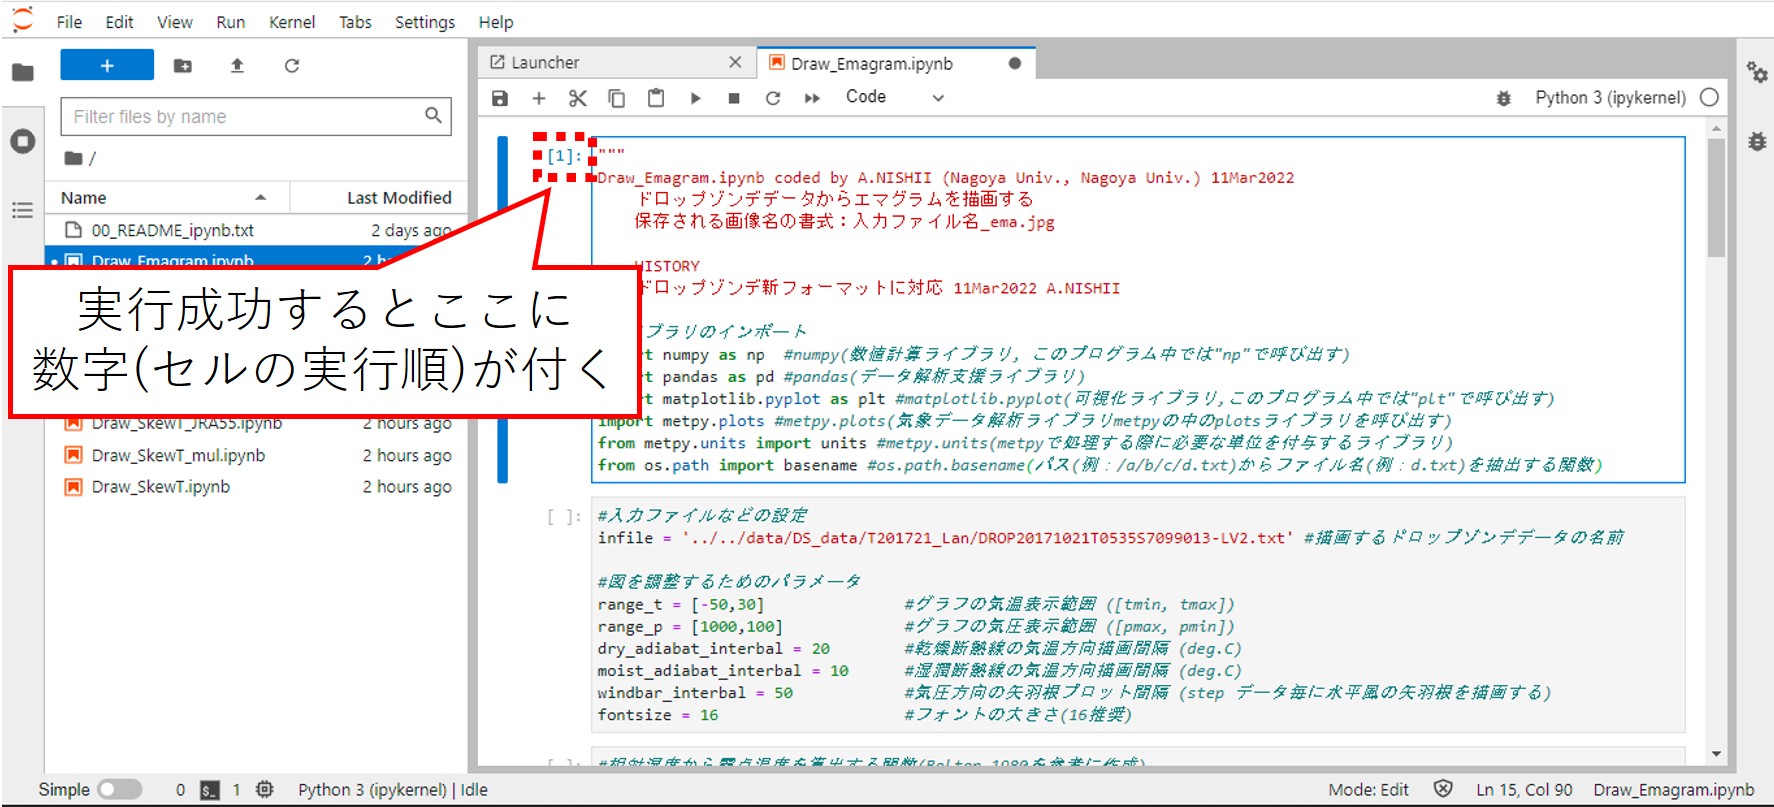
Task: Click the notebook trust shield icon
Action: pos(1443,789)
